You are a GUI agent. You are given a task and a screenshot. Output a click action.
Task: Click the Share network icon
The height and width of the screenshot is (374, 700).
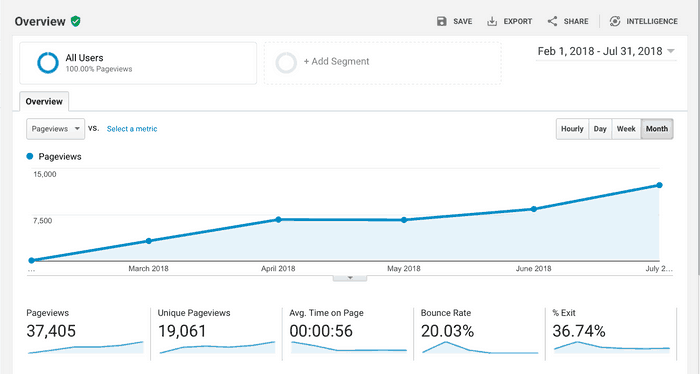[552, 21]
